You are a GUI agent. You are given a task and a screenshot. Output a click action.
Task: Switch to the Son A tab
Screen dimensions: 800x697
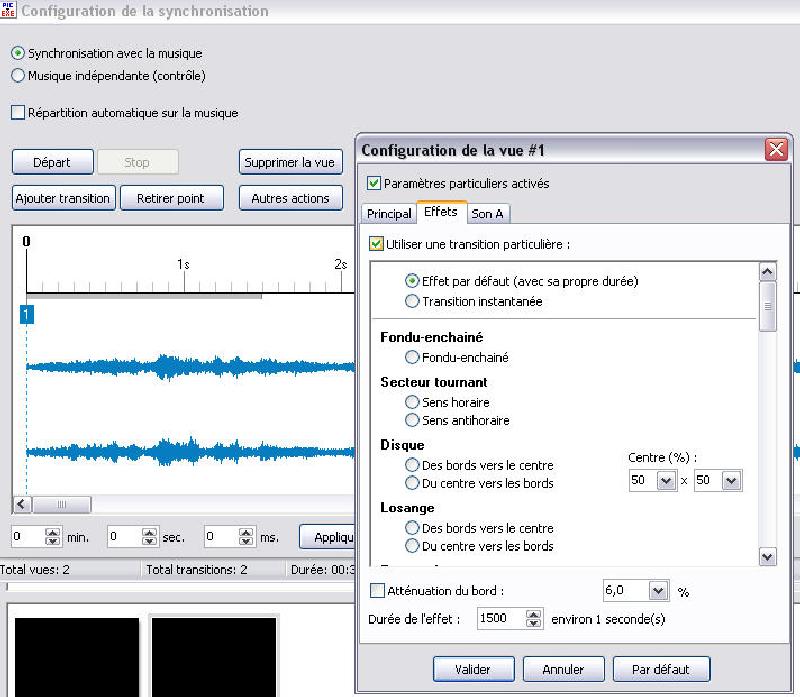[488, 214]
